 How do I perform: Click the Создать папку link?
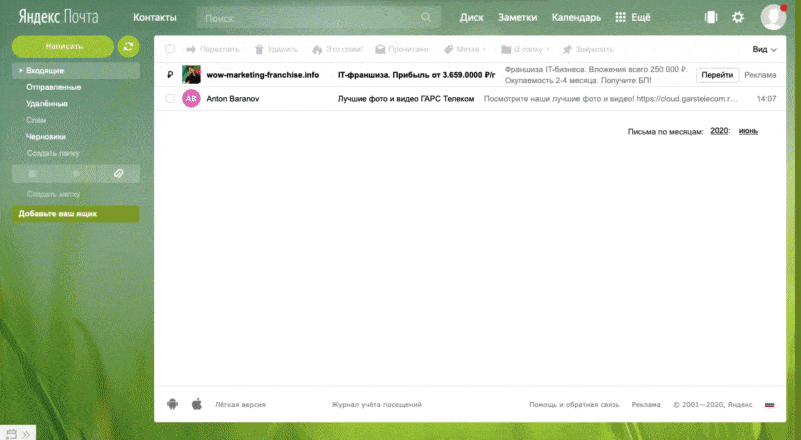[53, 153]
